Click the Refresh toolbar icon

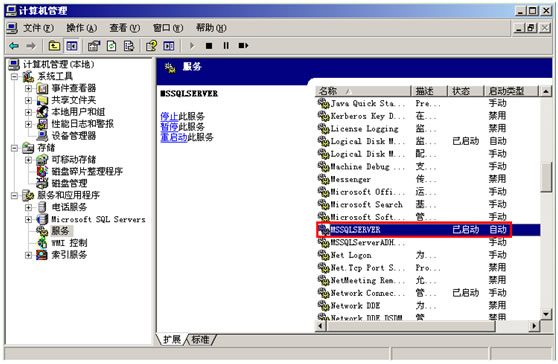[x=111, y=46]
